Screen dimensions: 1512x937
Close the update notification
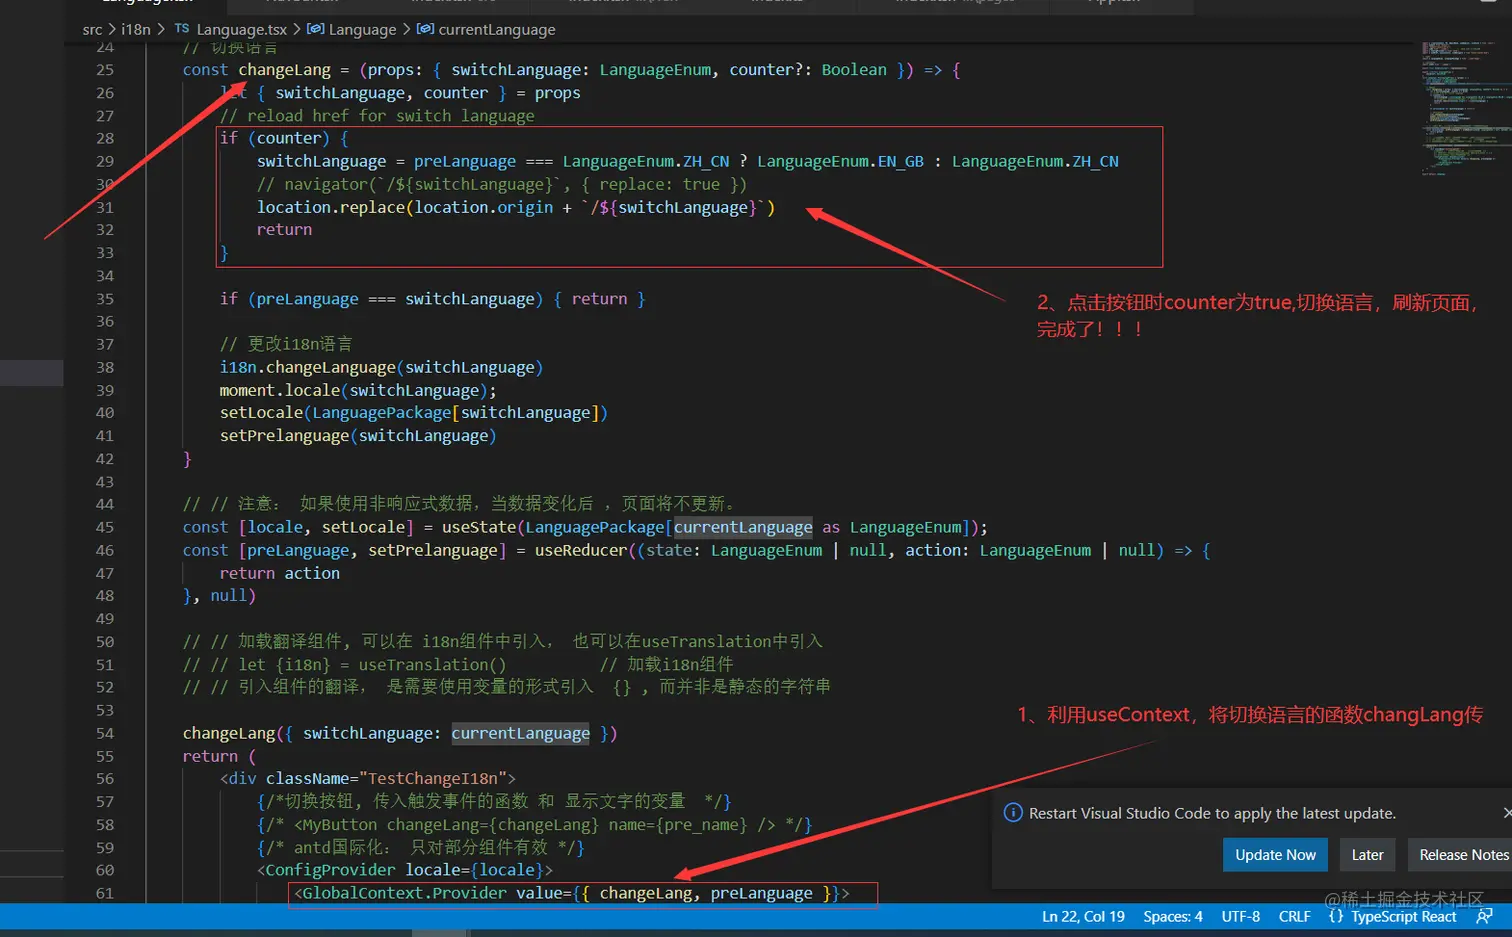click(x=1507, y=813)
